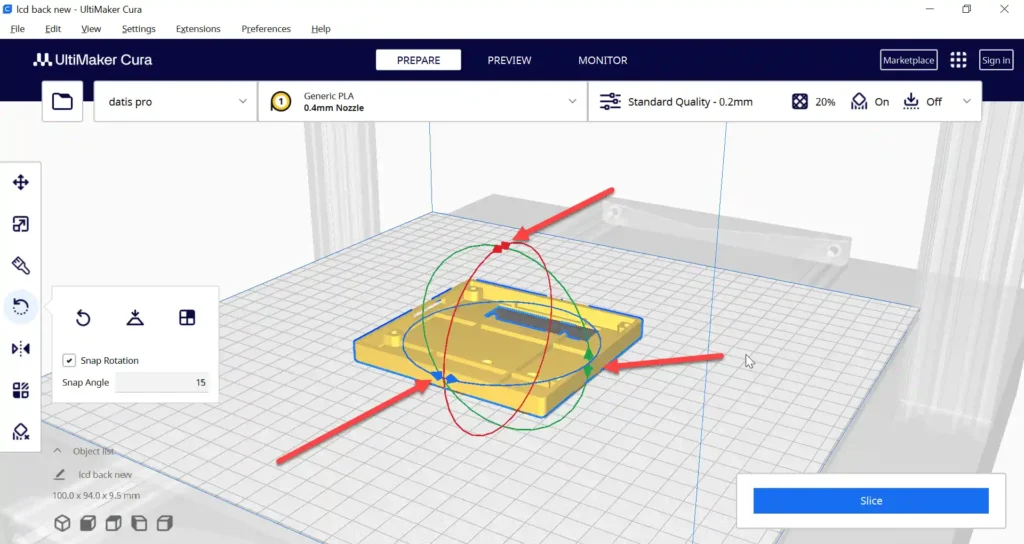This screenshot has height=544, width=1024.
Task: Click the green rotation ring handle
Action: (x=588, y=362)
